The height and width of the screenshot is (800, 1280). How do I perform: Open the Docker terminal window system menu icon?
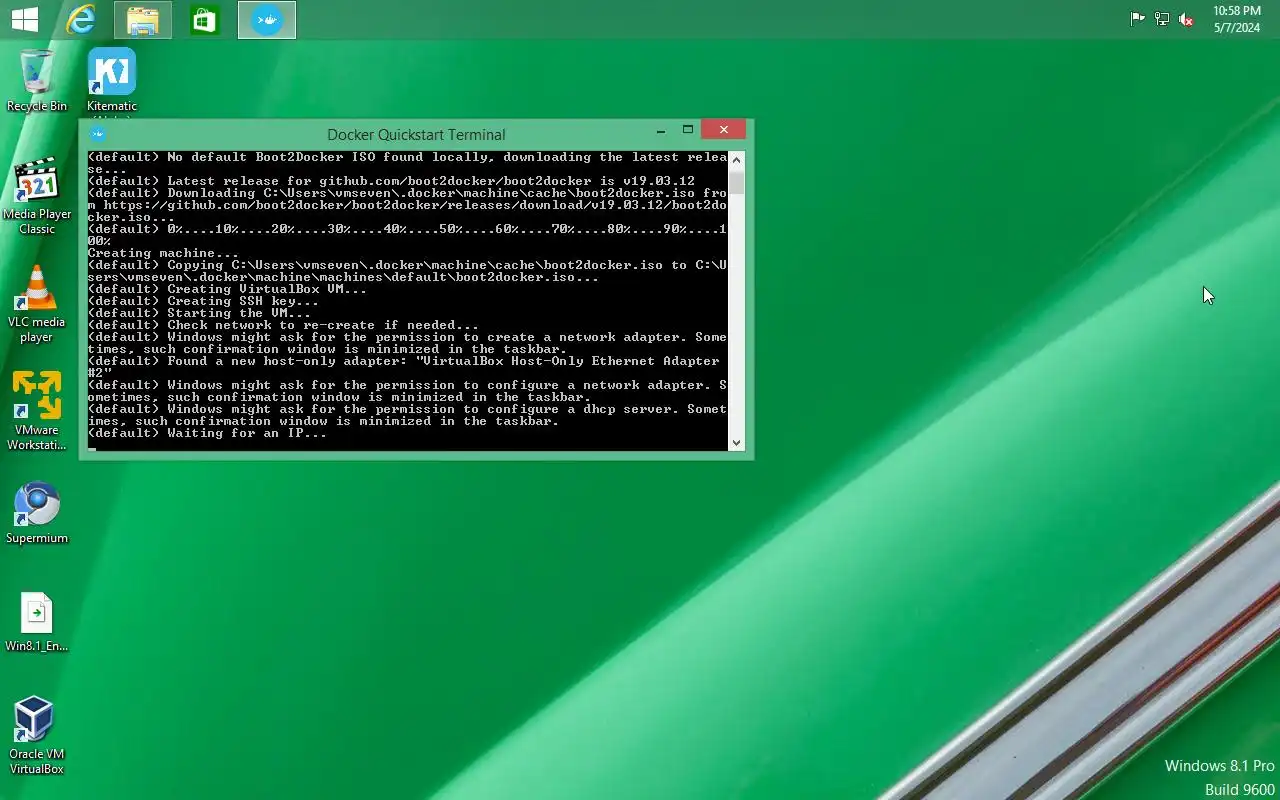(97, 133)
